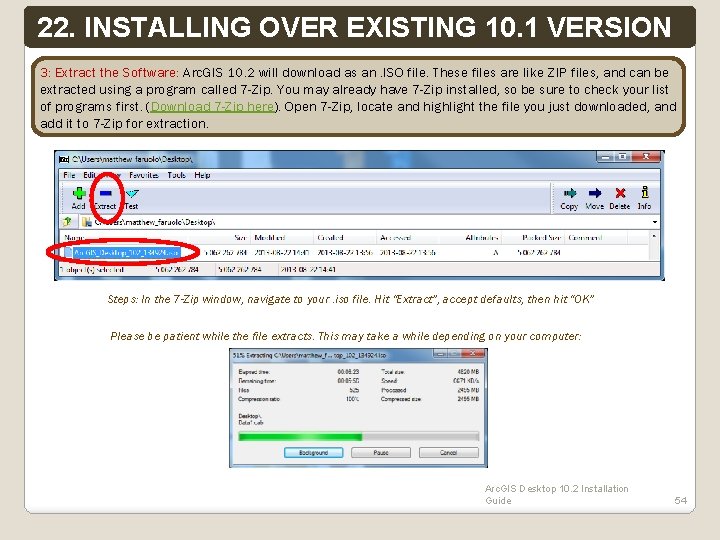Image resolution: width=720 pixels, height=540 pixels.
Task: Open the Favorites menu
Action: tap(144, 175)
